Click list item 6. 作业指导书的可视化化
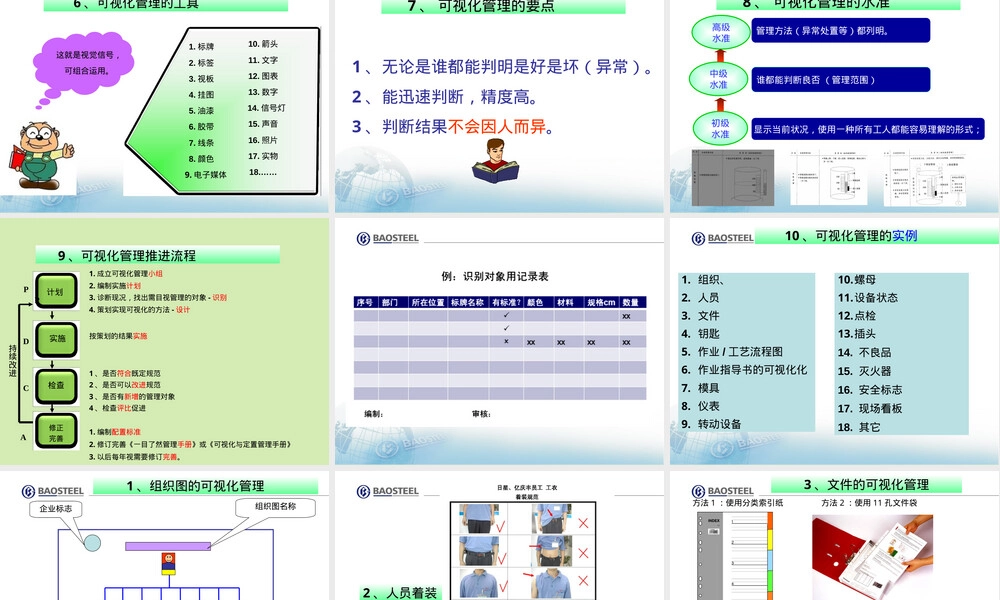This screenshot has height=600, width=1000. 744,370
